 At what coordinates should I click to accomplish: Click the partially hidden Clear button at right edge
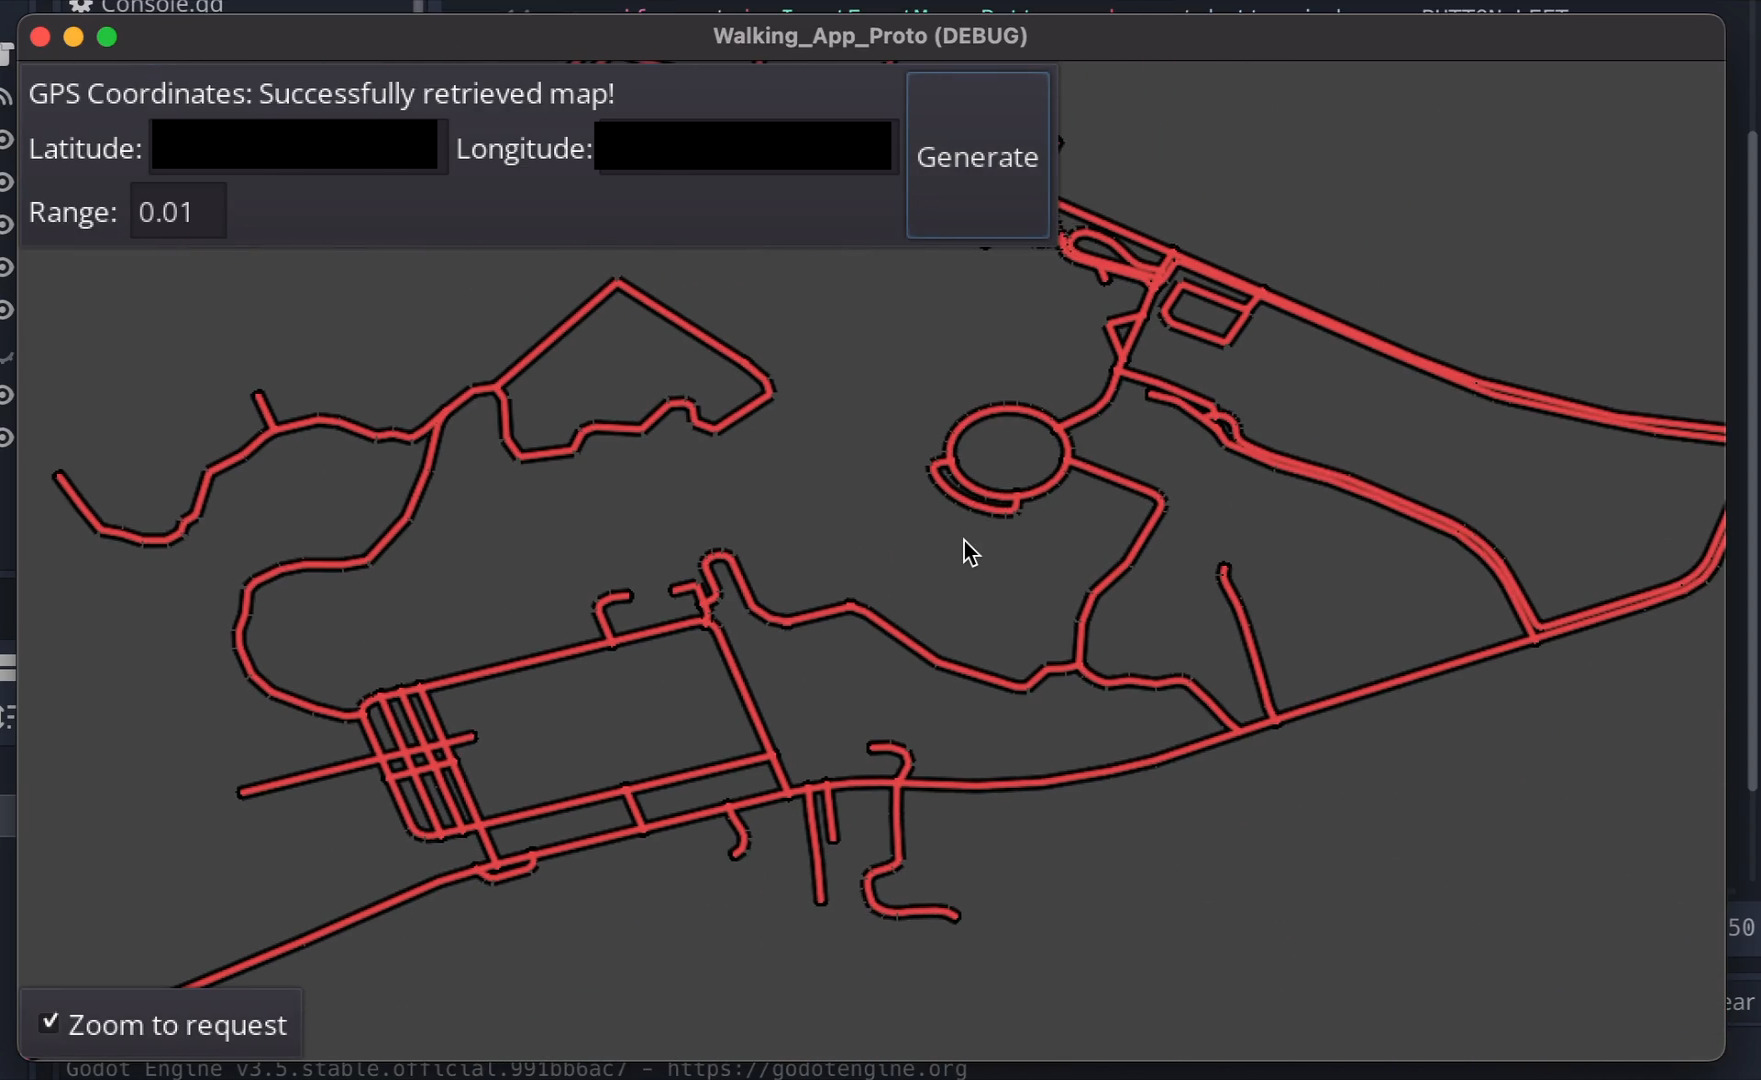[1741, 1002]
